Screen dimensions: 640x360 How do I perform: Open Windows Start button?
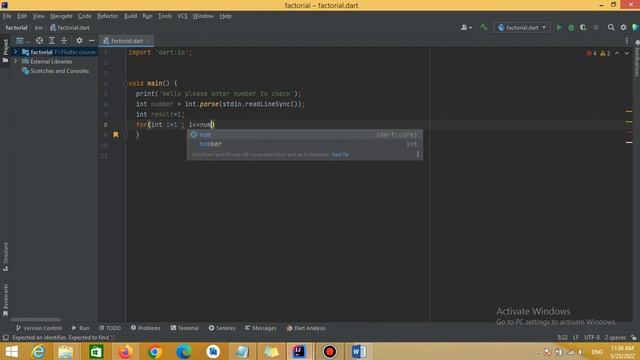coord(11,351)
